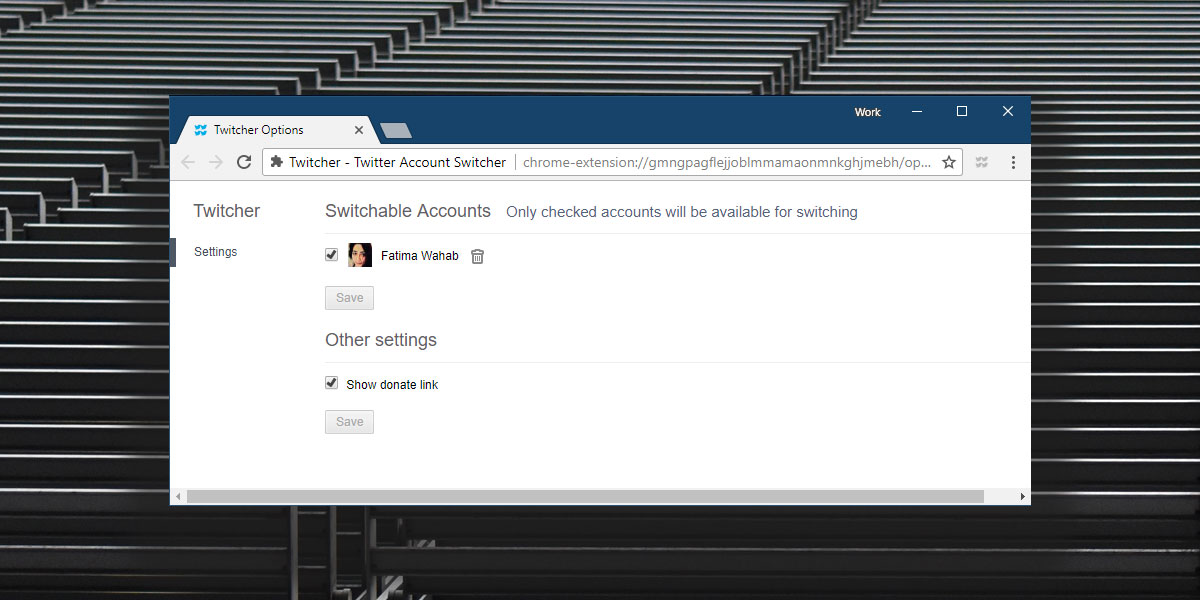This screenshot has height=600, width=1200.
Task: Minimize the Chrome window
Action: pyautogui.click(x=917, y=112)
